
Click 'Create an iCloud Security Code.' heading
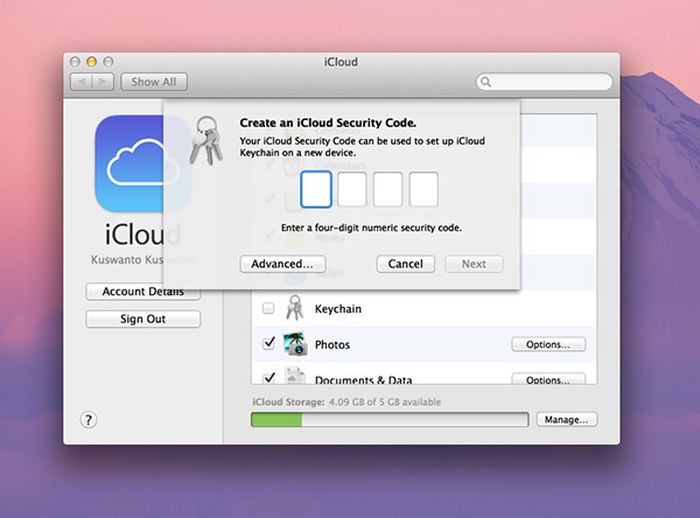tap(328, 123)
